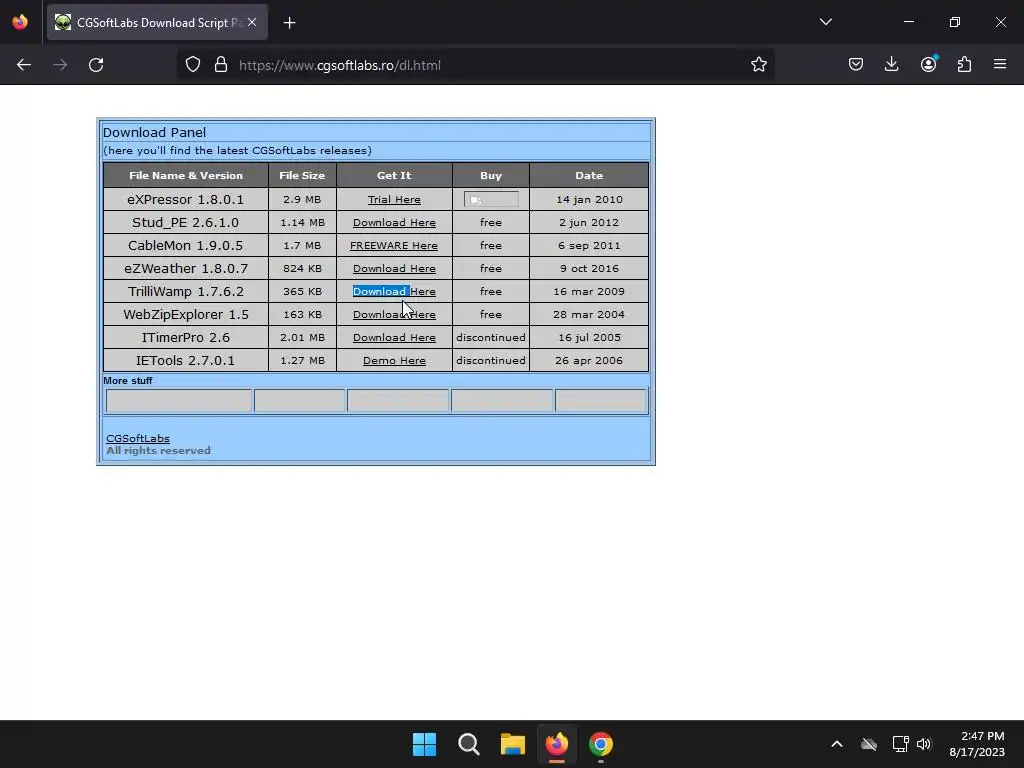Image resolution: width=1024 pixels, height=768 pixels.
Task: Open a new tab
Action: click(x=289, y=23)
